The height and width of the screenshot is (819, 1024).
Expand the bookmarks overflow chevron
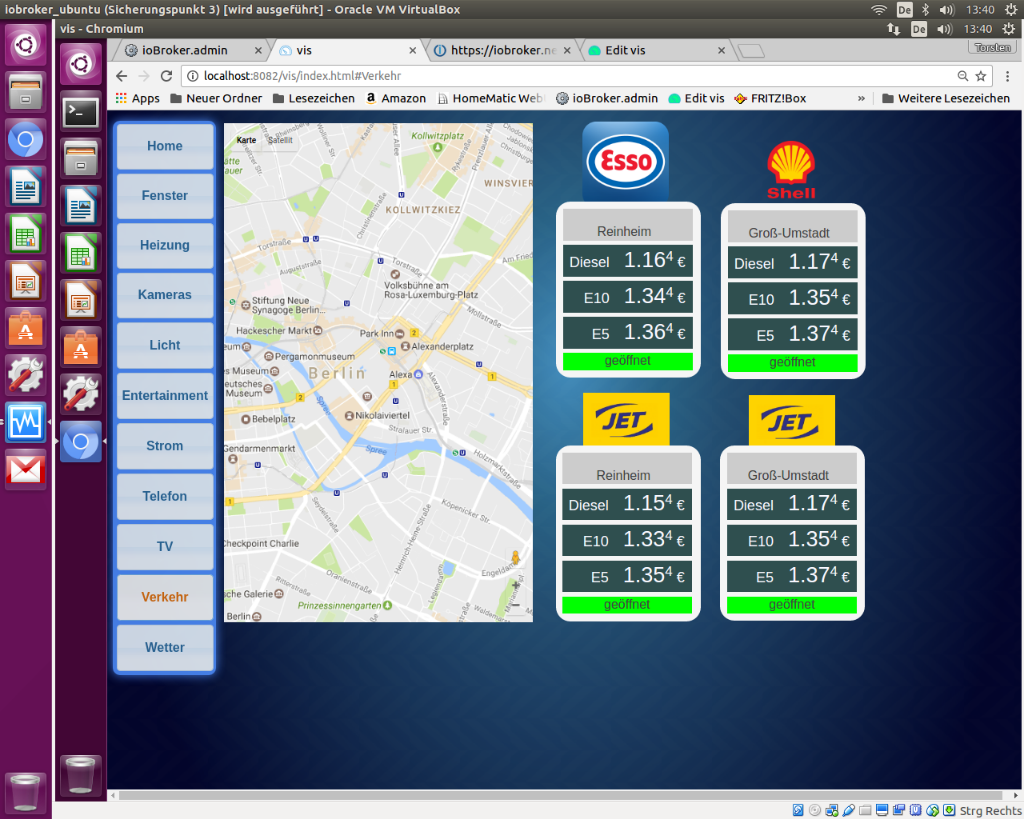click(x=861, y=98)
